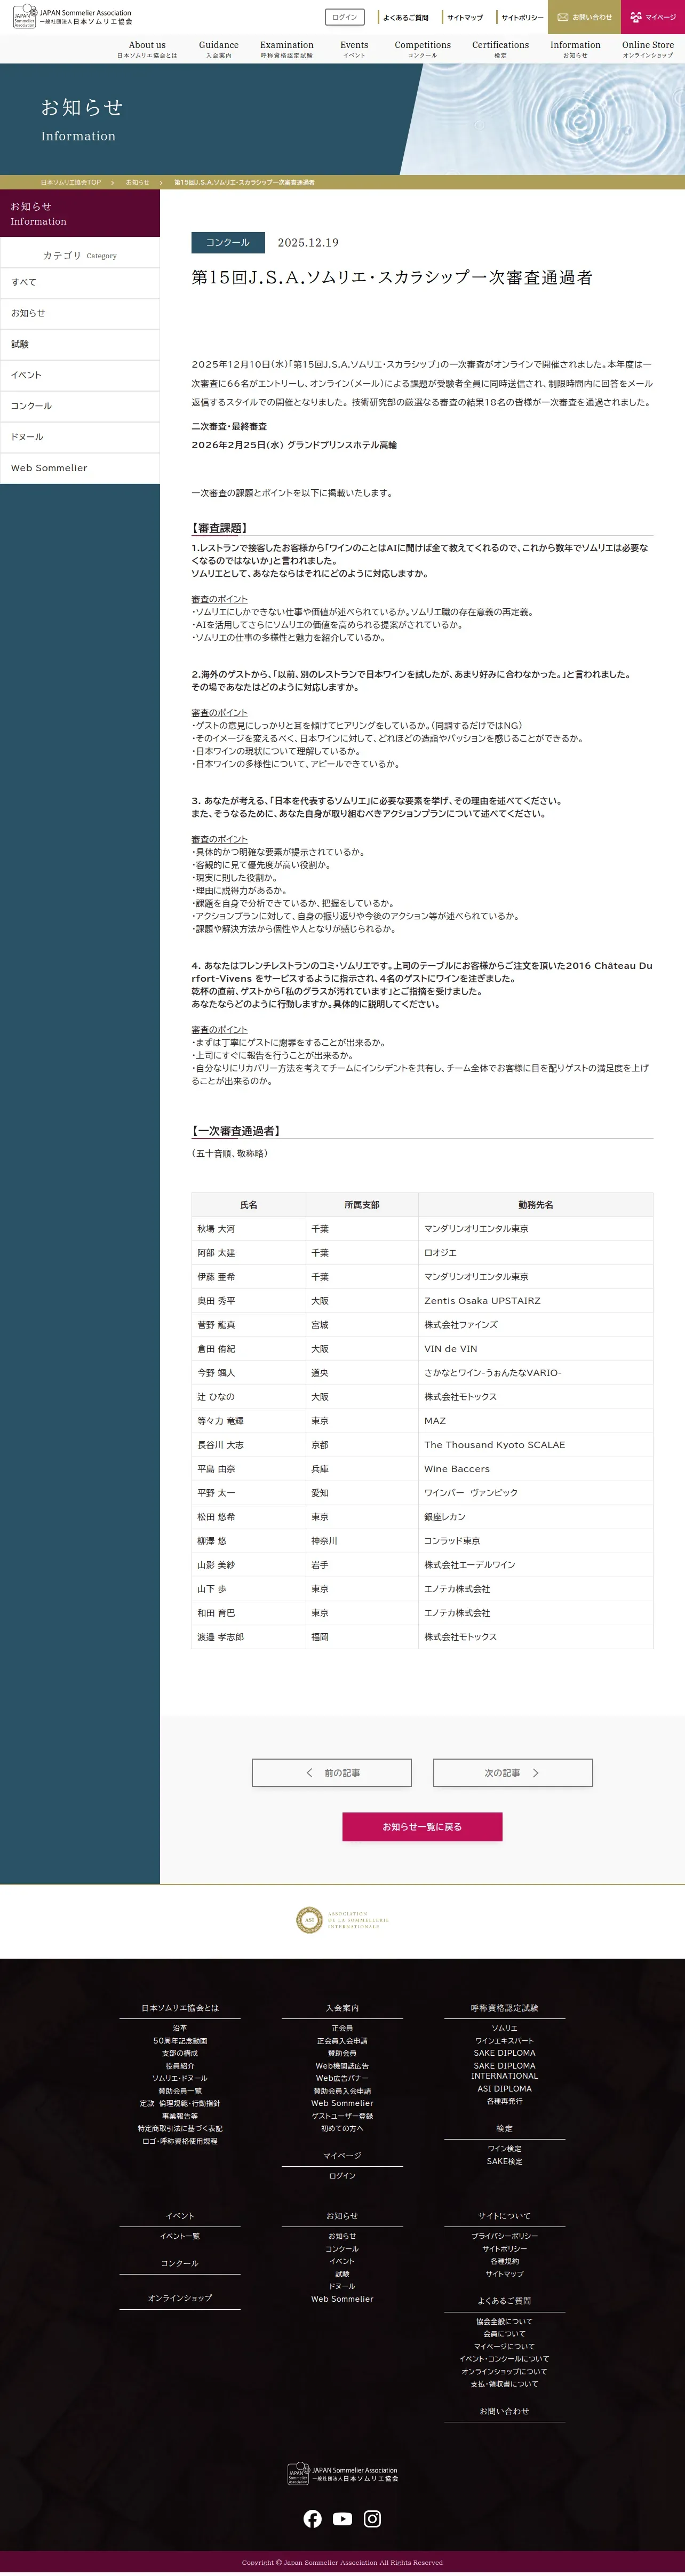Click the right arrow on 次の記事
Screen dimensions: 685x2576
click(536, 1772)
